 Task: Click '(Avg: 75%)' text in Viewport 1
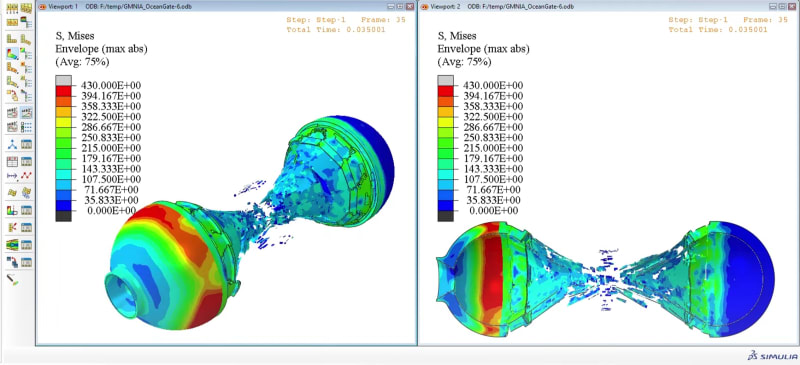(82, 63)
